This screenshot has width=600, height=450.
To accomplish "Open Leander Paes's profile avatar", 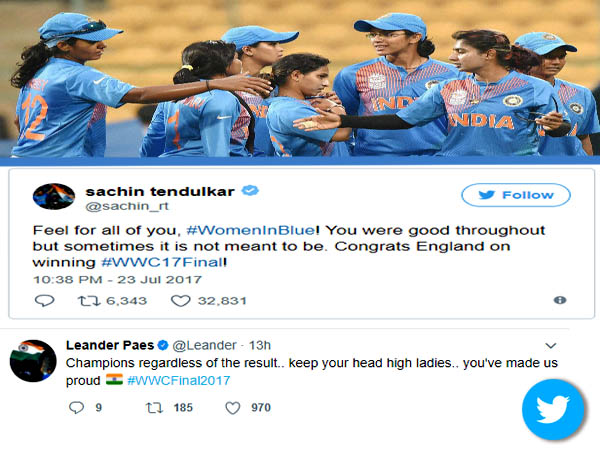I will tap(32, 359).
